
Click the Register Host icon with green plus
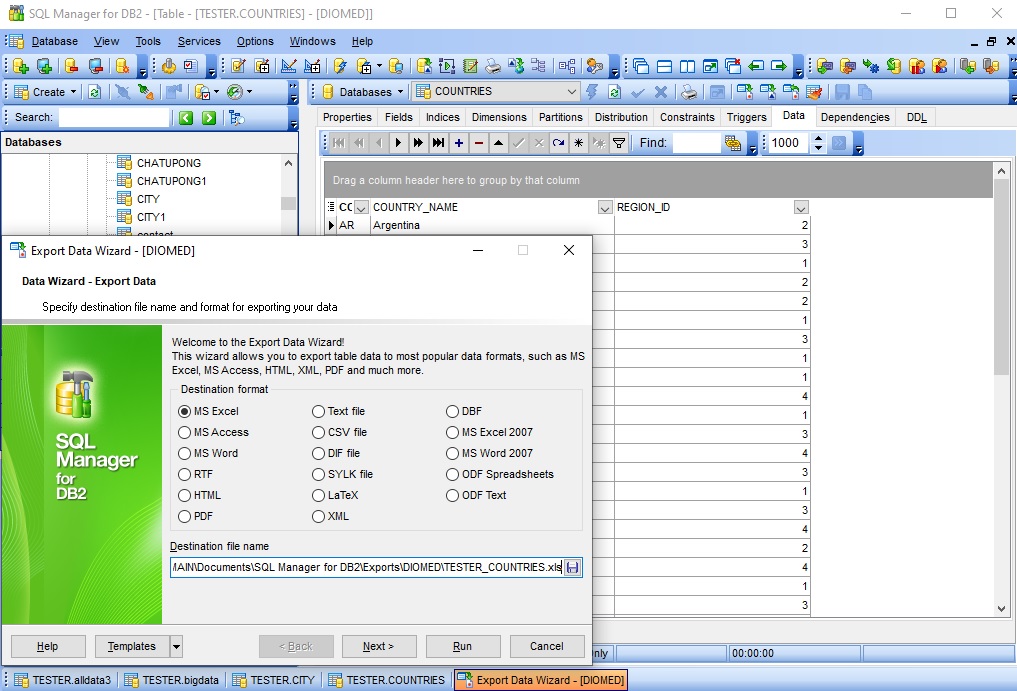pos(44,66)
